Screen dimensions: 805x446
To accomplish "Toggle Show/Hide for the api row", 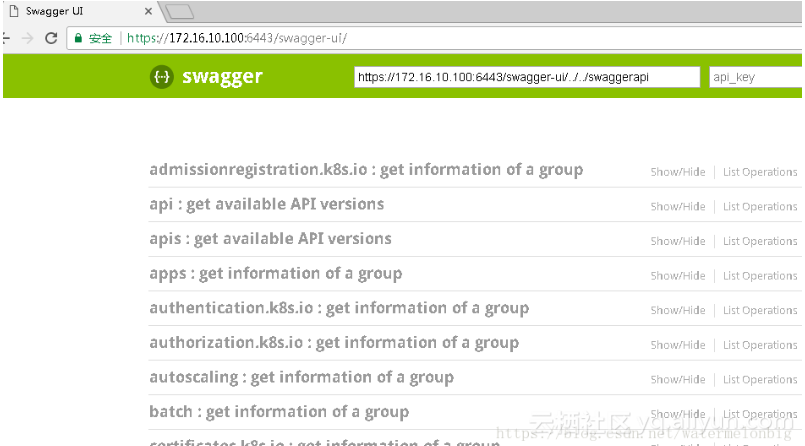I will pyautogui.click(x=678, y=206).
